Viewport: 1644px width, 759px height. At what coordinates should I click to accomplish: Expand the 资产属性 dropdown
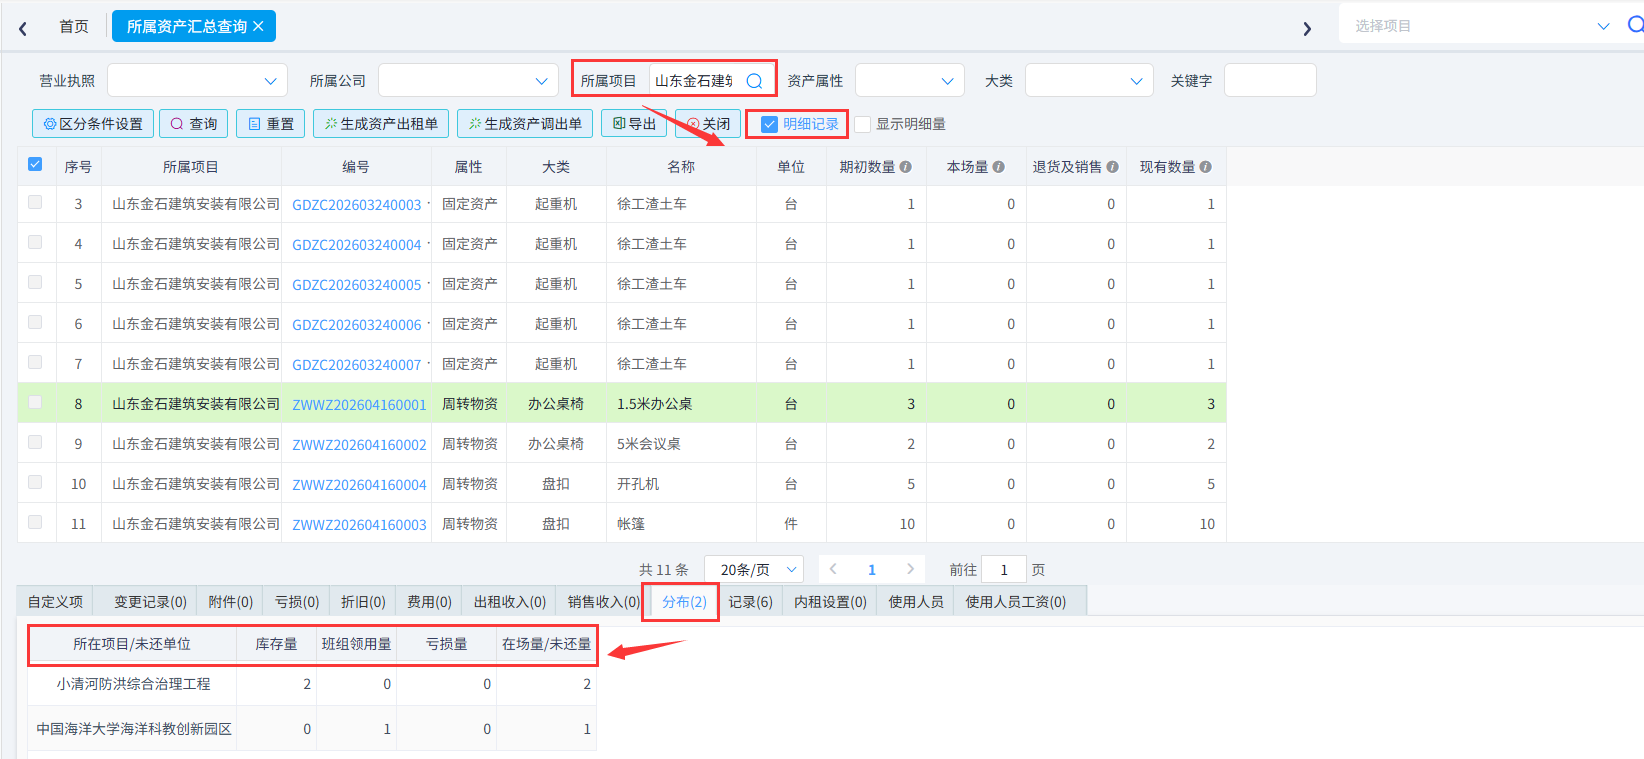click(910, 81)
